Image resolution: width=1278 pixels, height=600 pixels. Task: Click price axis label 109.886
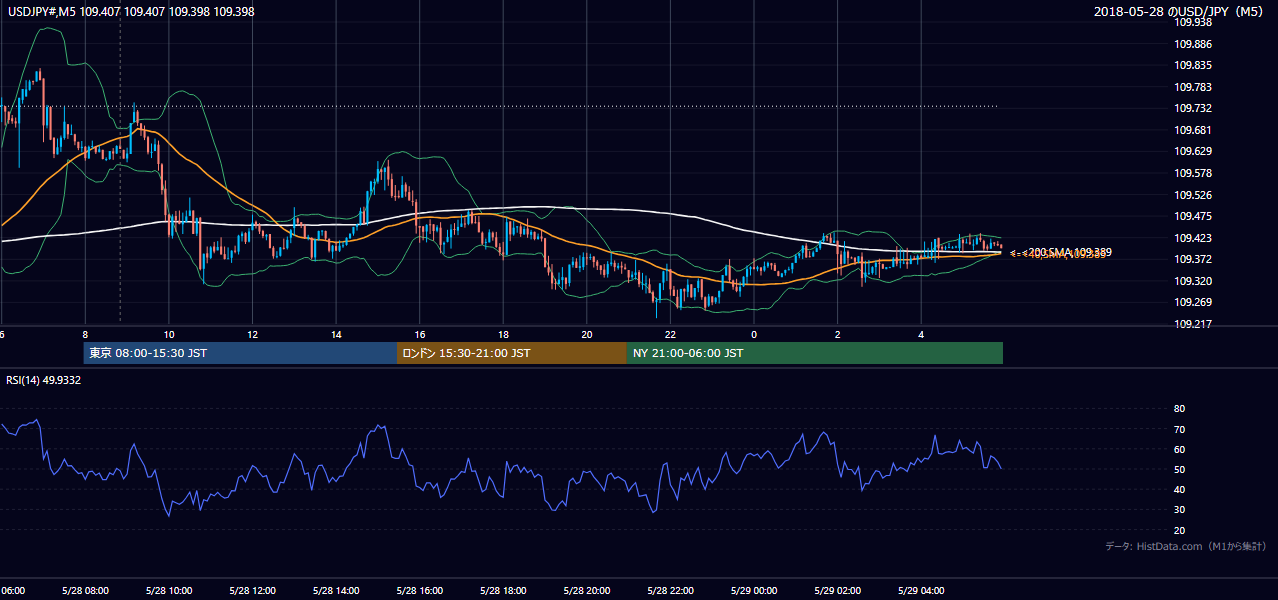1194,44
